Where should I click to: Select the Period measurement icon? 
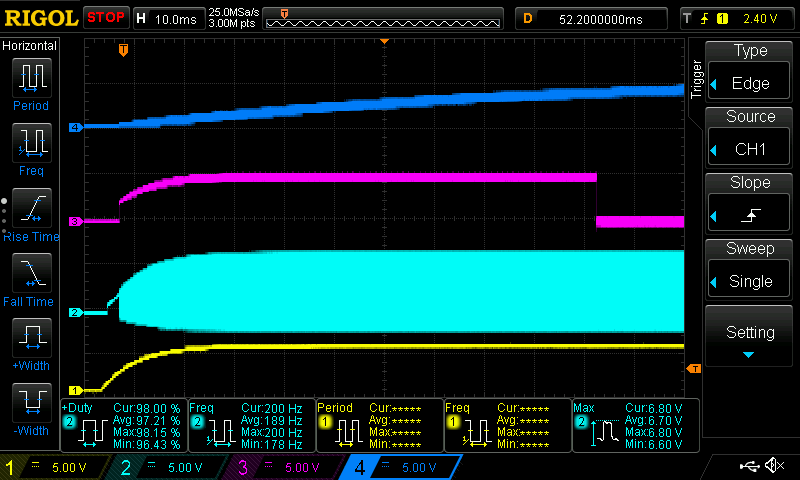pyautogui.click(x=32, y=78)
